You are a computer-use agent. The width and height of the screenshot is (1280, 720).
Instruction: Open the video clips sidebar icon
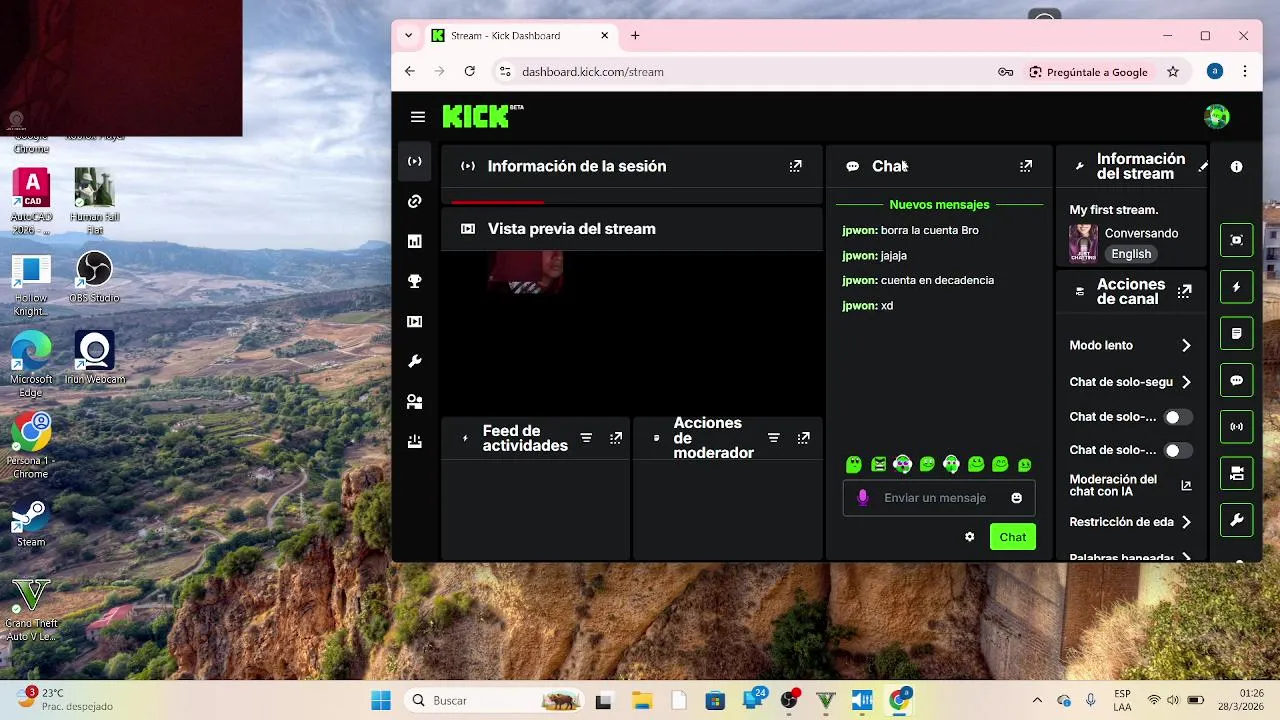pos(415,321)
